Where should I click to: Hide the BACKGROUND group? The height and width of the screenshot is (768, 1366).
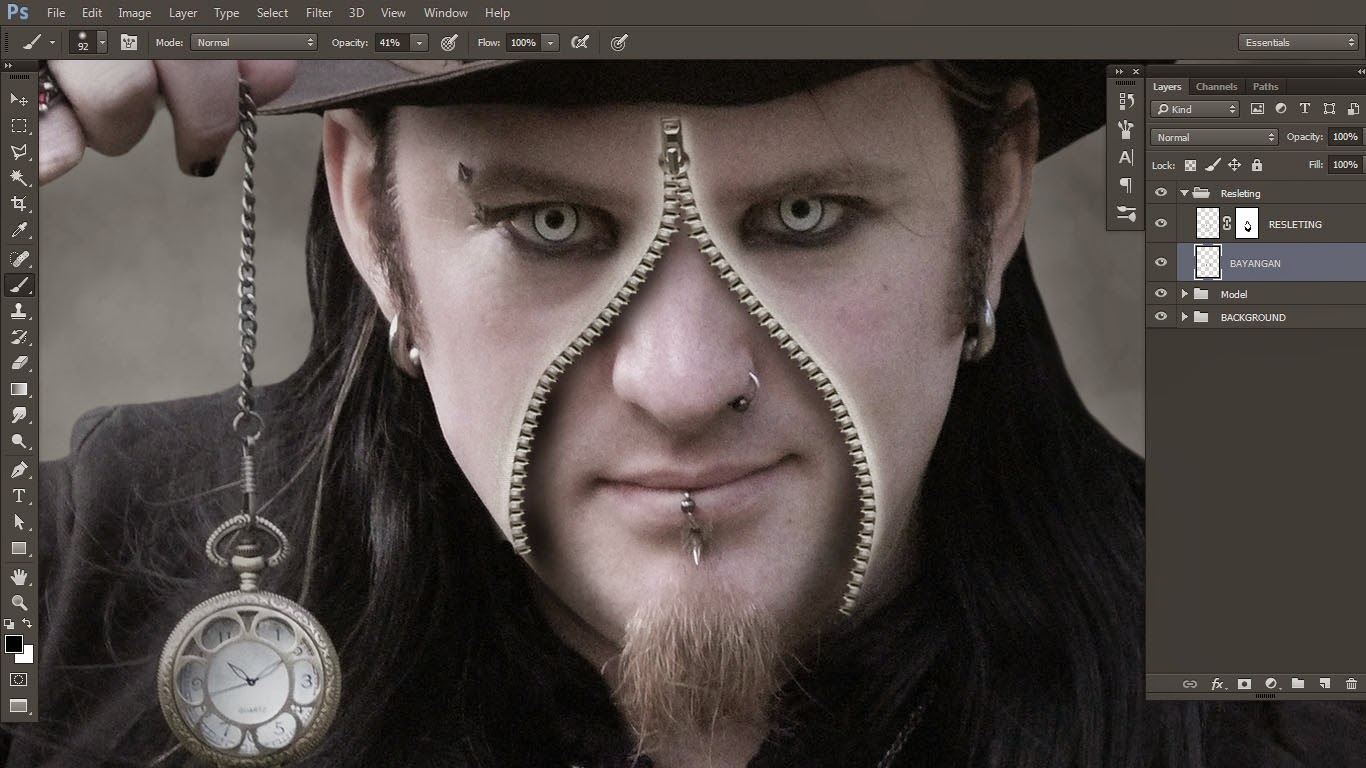pyautogui.click(x=1161, y=317)
